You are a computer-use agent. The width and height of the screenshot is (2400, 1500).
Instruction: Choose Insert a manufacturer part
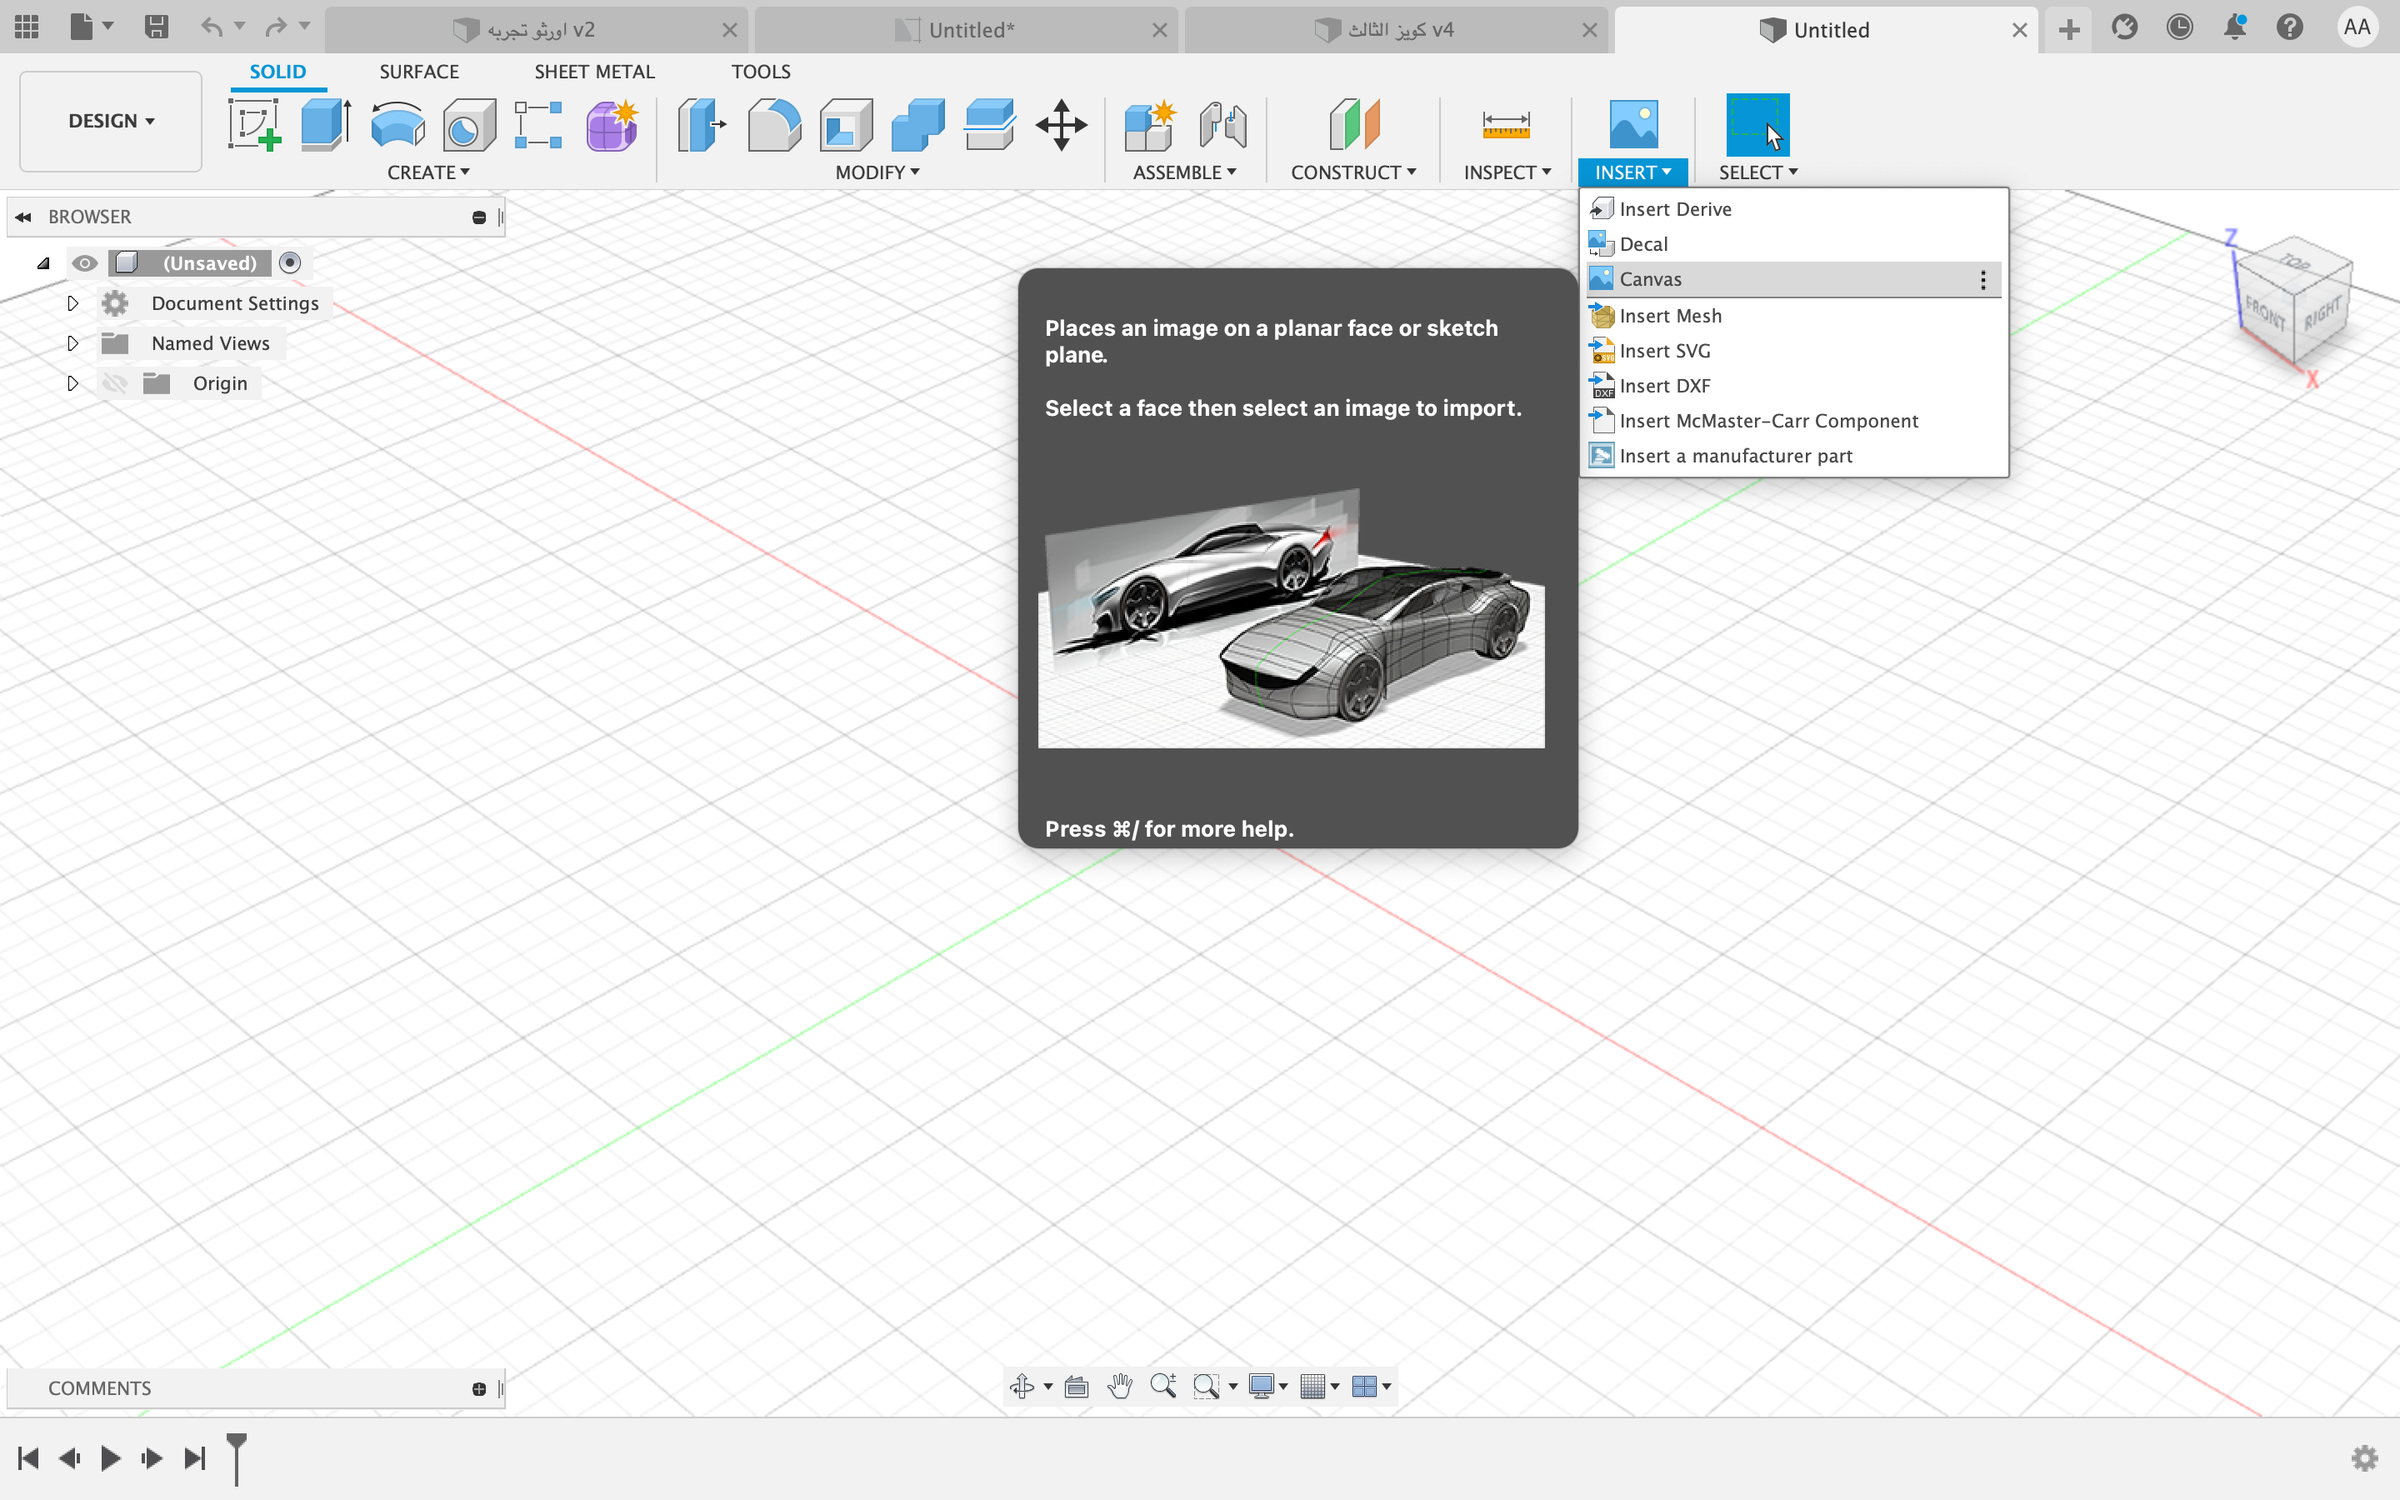[1794, 456]
